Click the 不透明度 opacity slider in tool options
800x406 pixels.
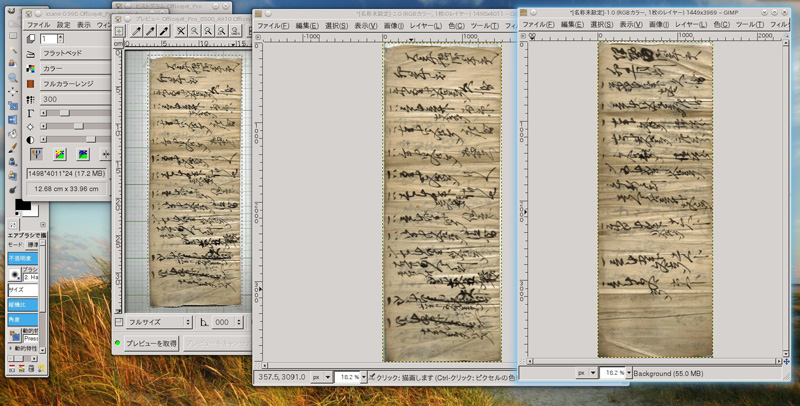(23, 259)
